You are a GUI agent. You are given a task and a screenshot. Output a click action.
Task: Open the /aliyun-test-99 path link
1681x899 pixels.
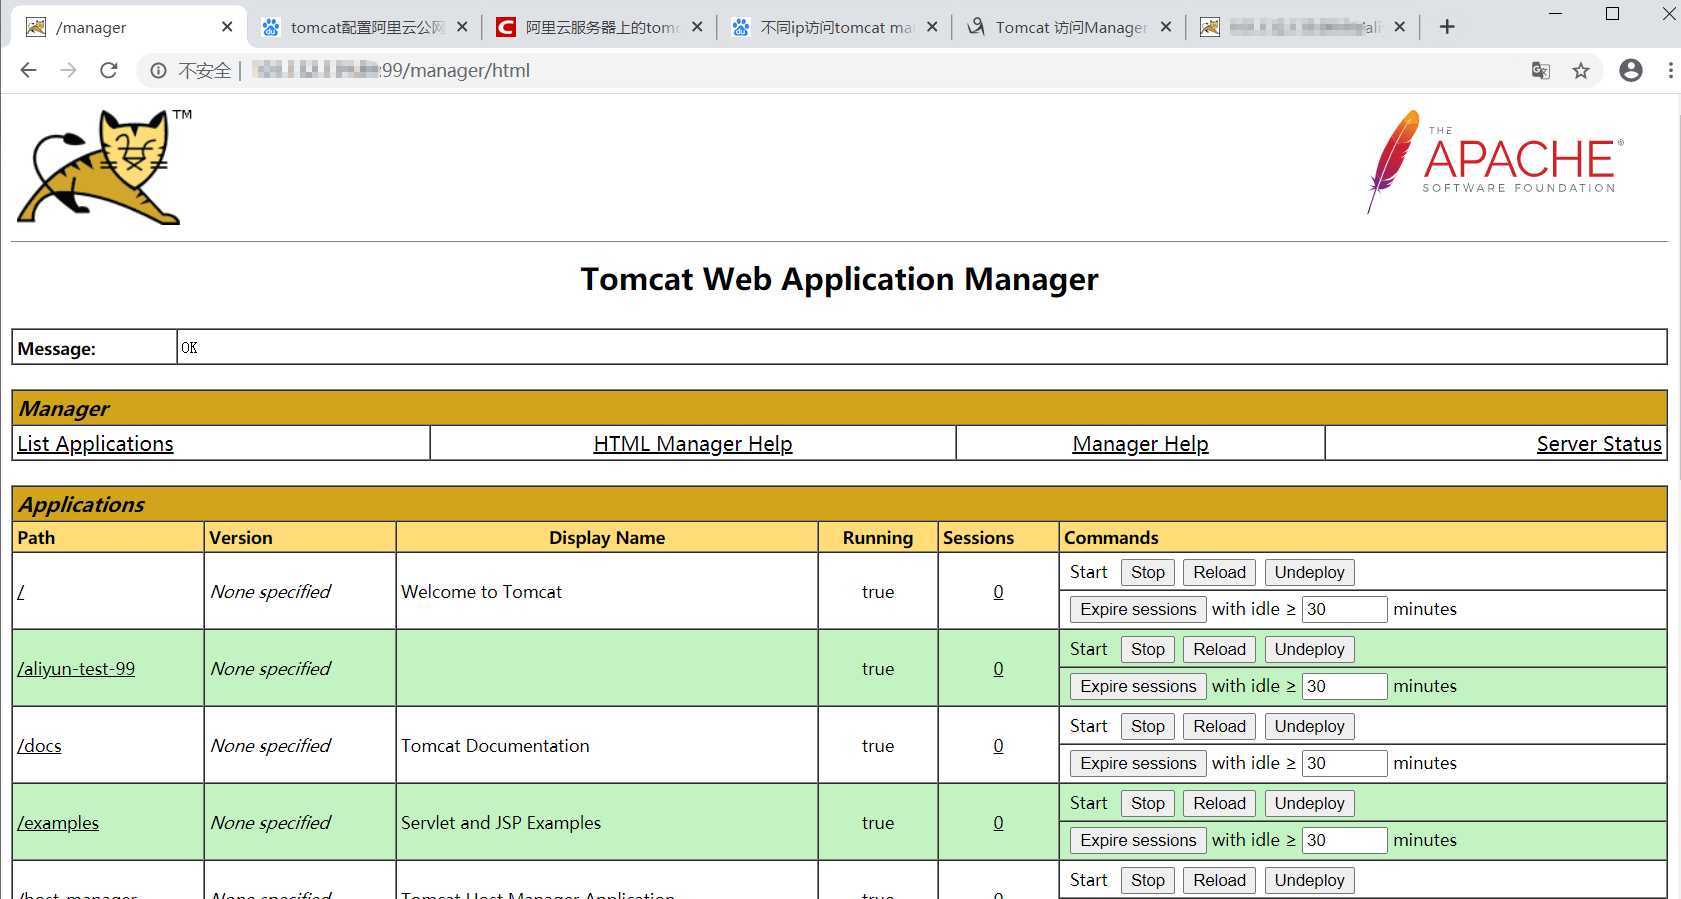tap(76, 669)
